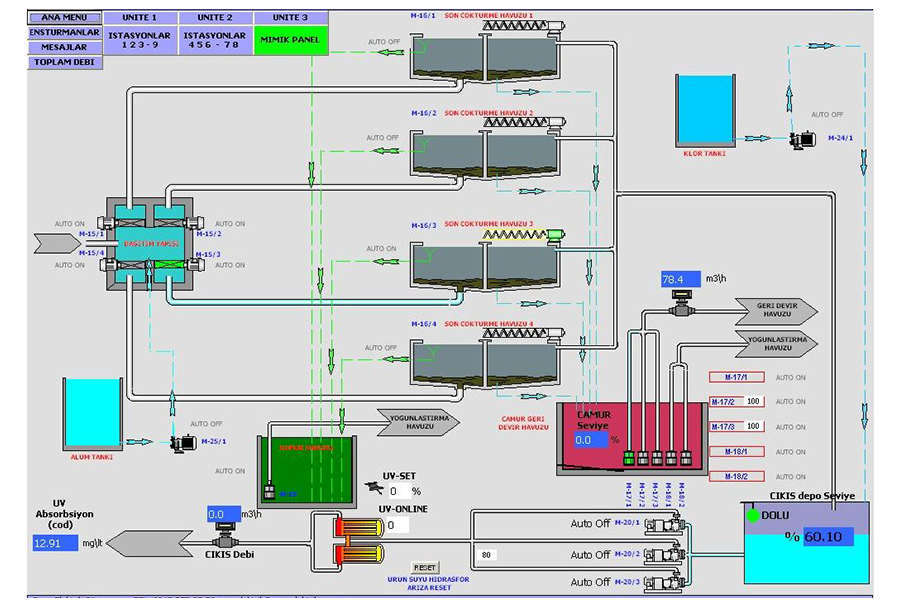The image size is (900, 607).
Task: Click the UV-SET percent input field
Action: click(398, 492)
